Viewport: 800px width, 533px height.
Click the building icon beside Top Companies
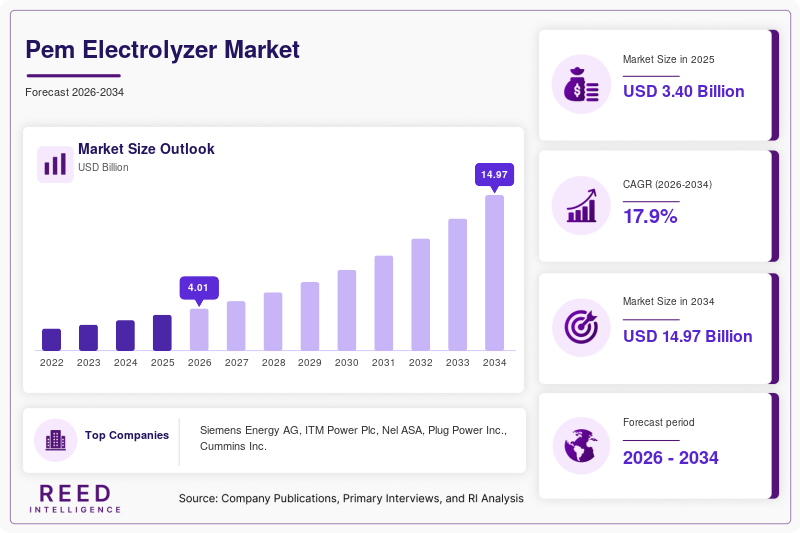pyautogui.click(x=56, y=440)
